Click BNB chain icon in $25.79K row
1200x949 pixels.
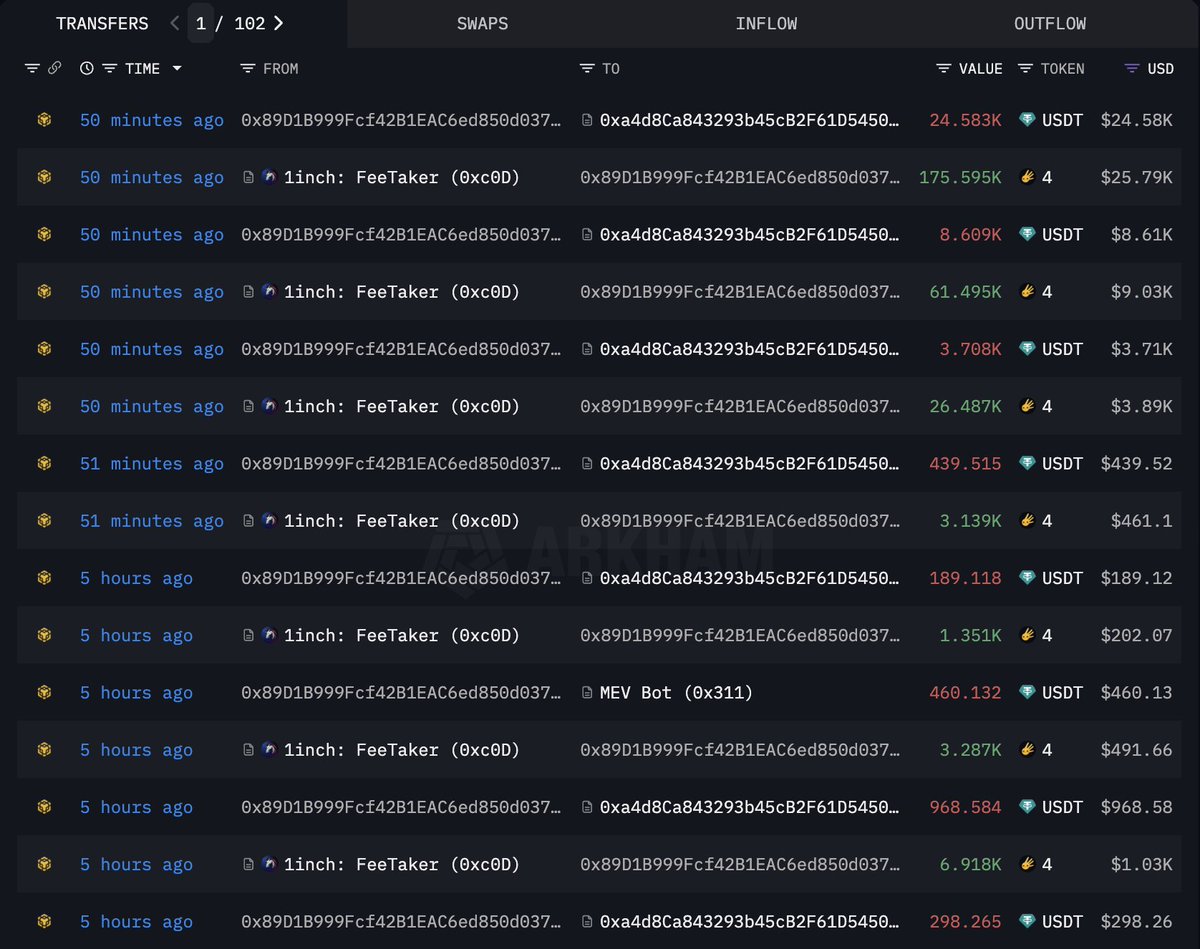coord(44,177)
